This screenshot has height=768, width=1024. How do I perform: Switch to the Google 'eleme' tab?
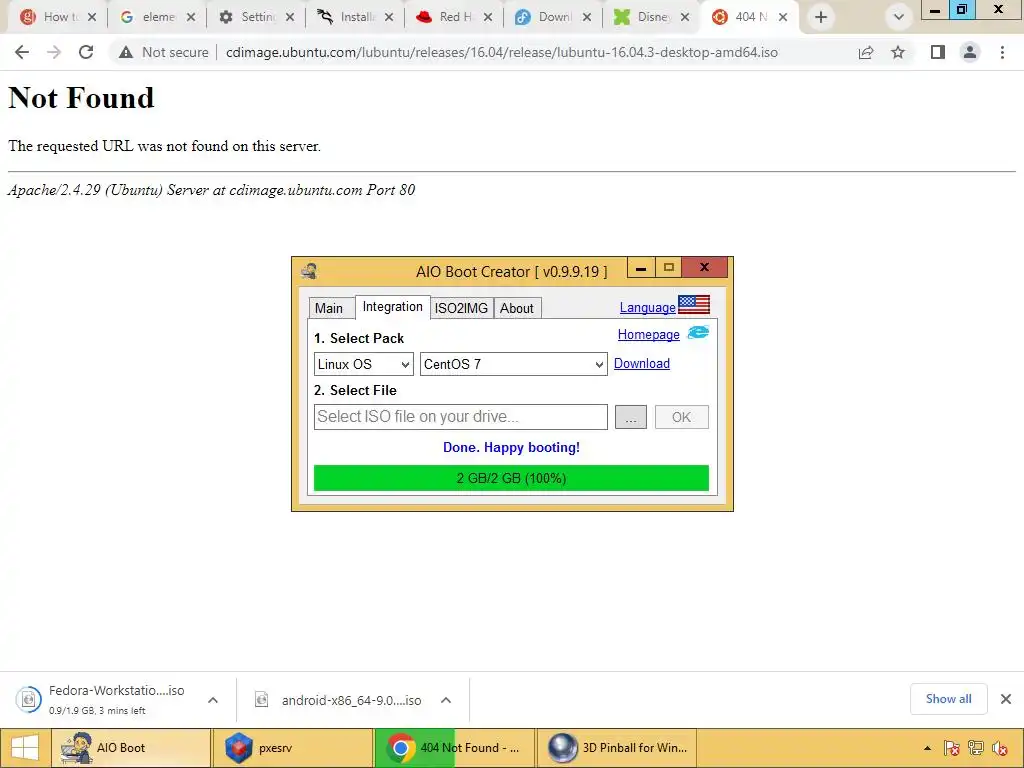pos(157,17)
